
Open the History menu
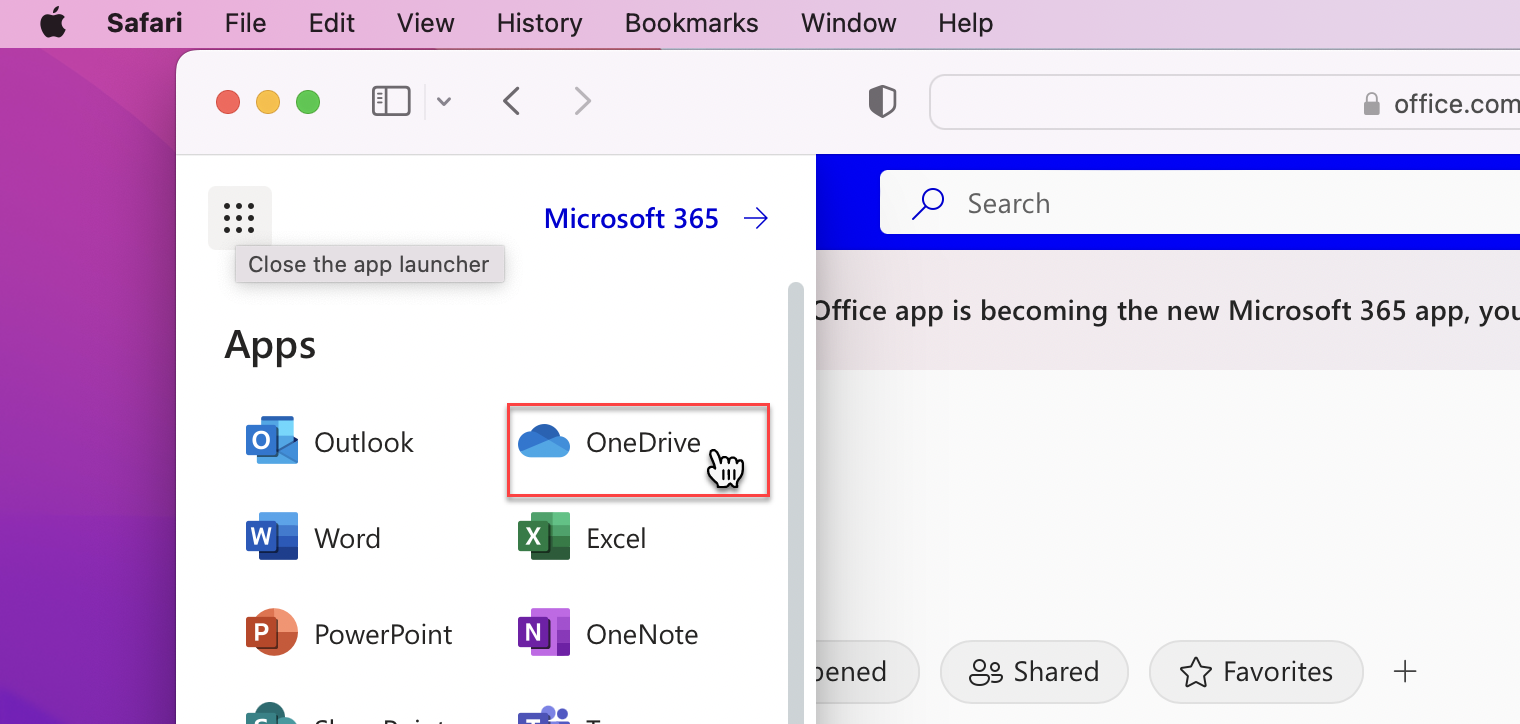pyautogui.click(x=540, y=23)
